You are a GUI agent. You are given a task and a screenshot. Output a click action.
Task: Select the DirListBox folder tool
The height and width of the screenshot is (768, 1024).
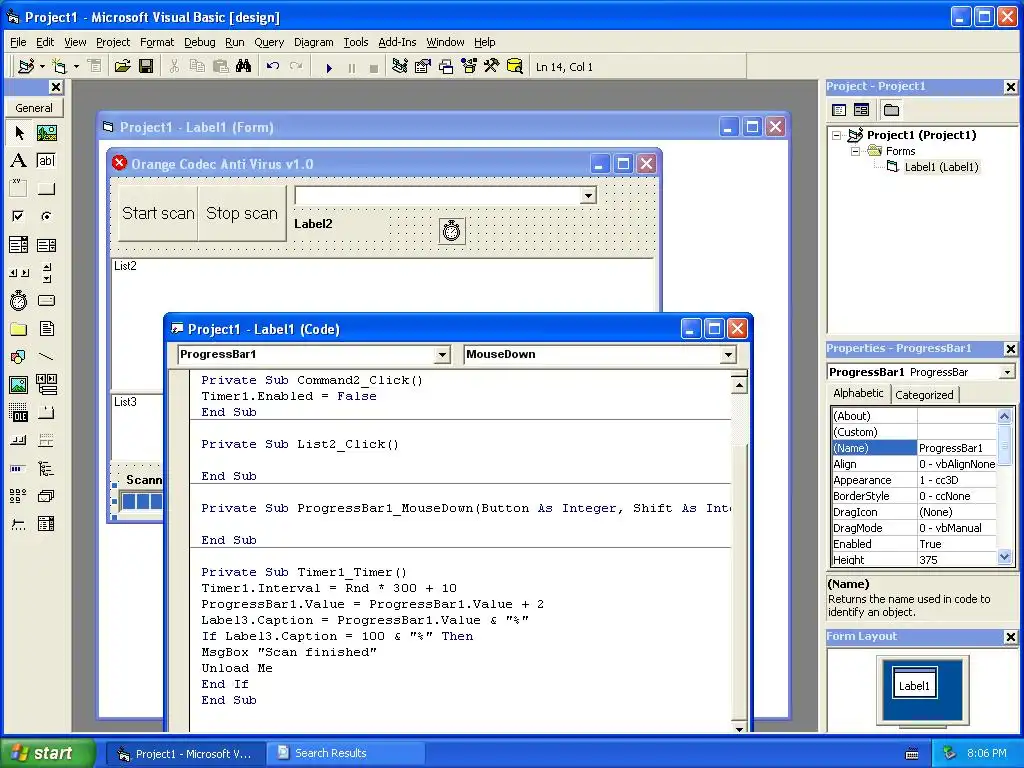click(x=19, y=328)
